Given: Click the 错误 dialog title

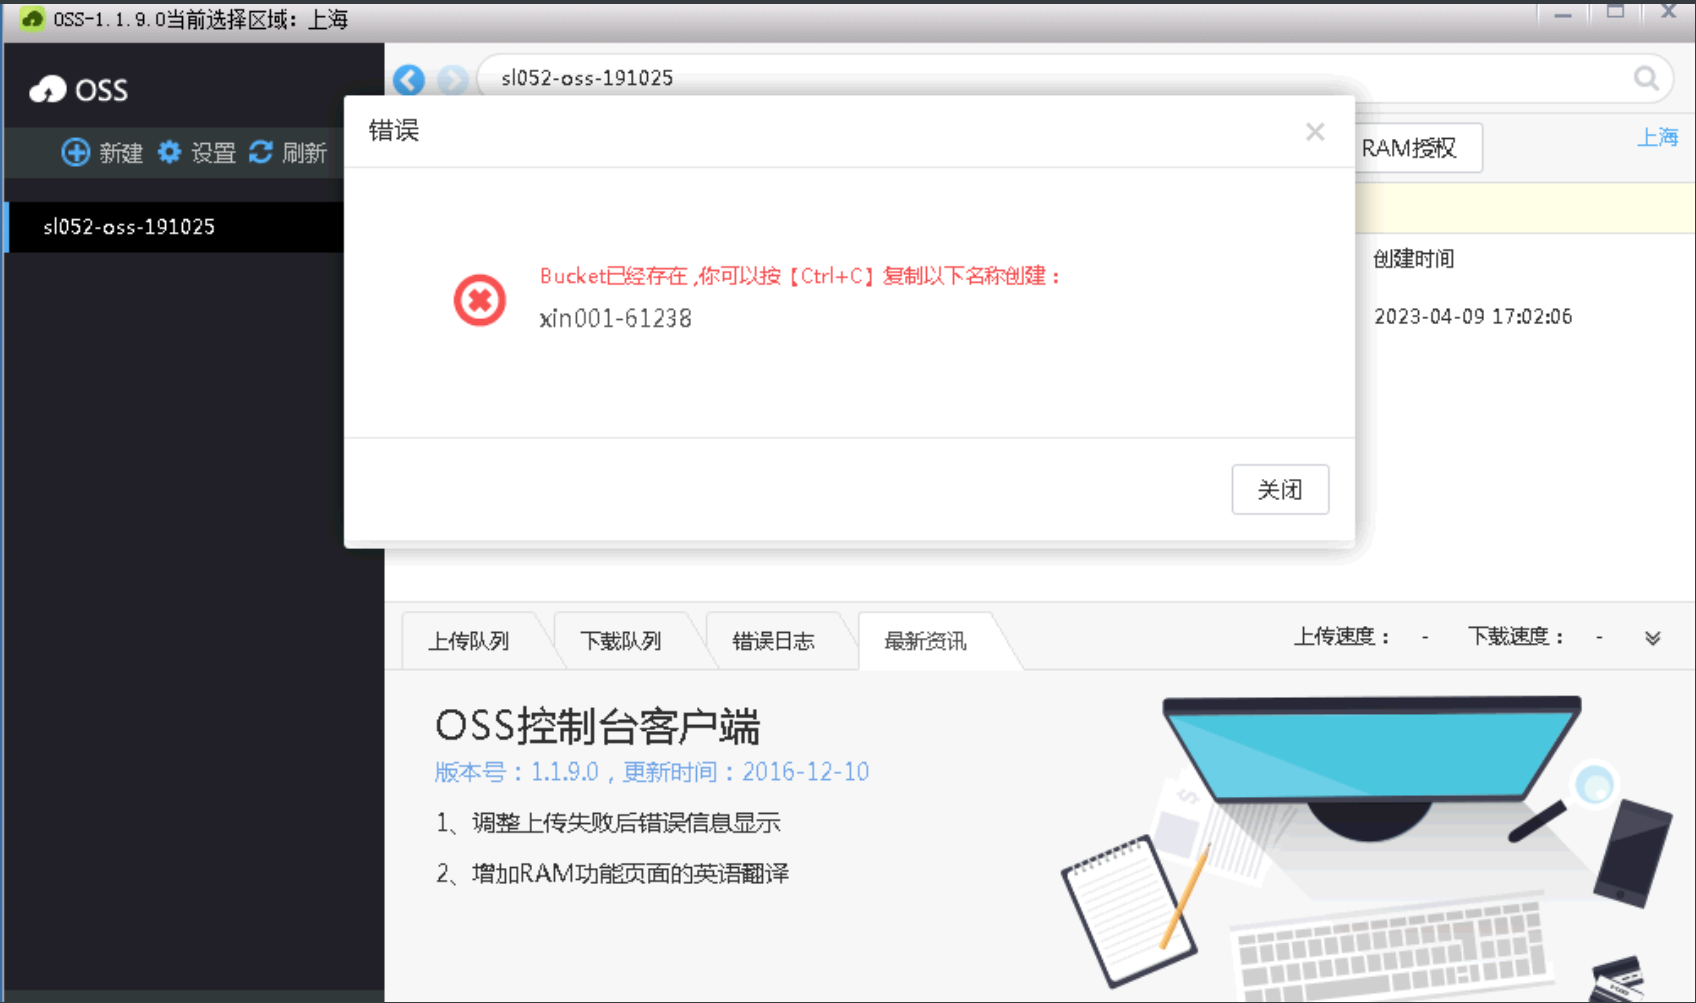Looking at the screenshot, I should (394, 131).
